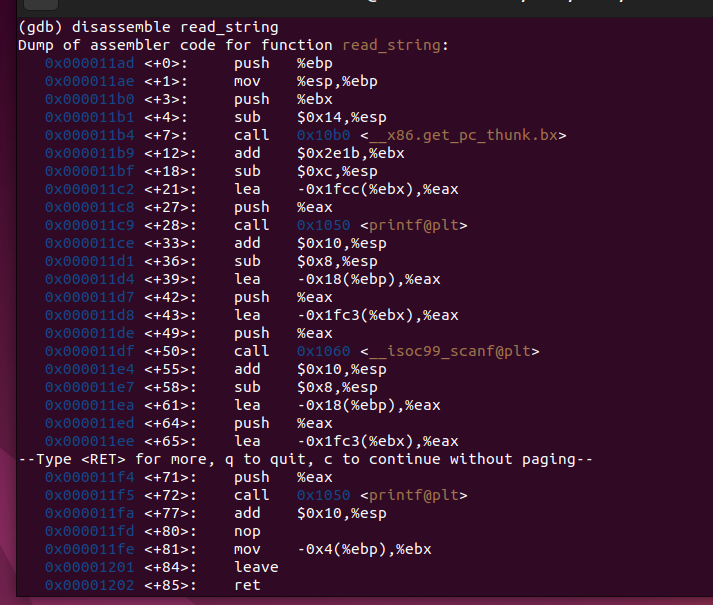Click the offset <+85> label

click(x=171, y=585)
